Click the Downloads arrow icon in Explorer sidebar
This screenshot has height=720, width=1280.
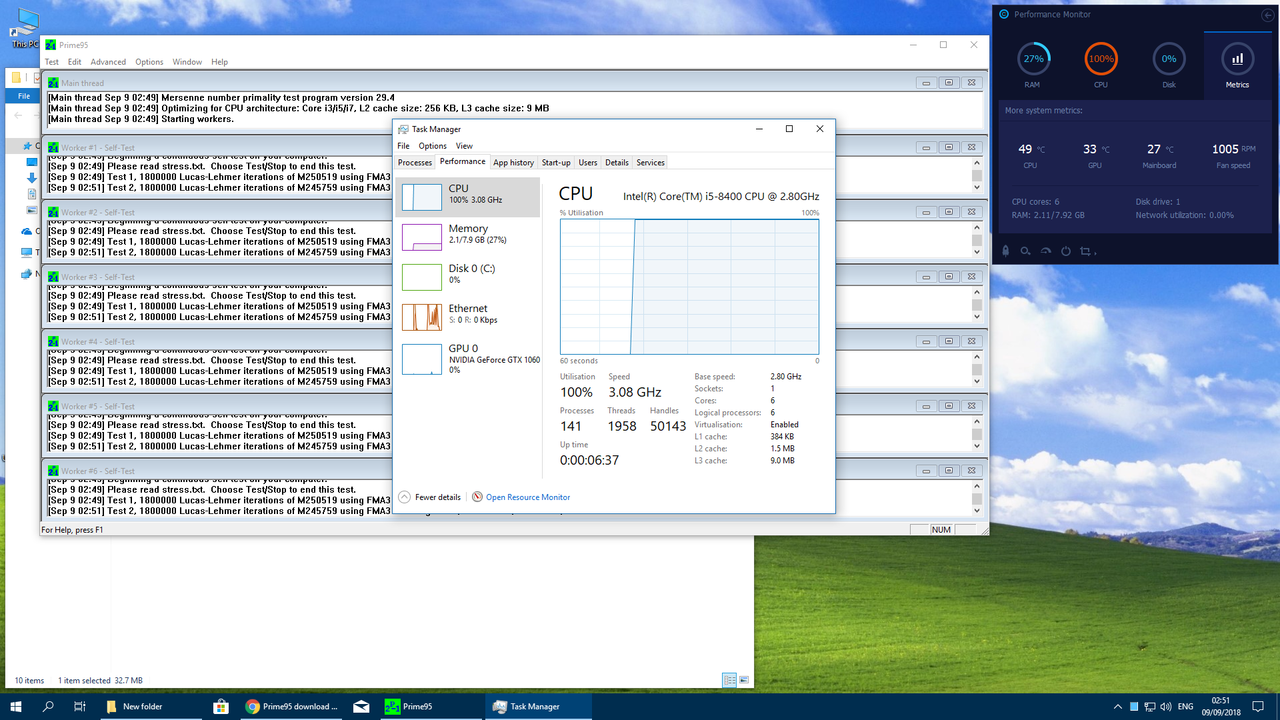point(31,177)
